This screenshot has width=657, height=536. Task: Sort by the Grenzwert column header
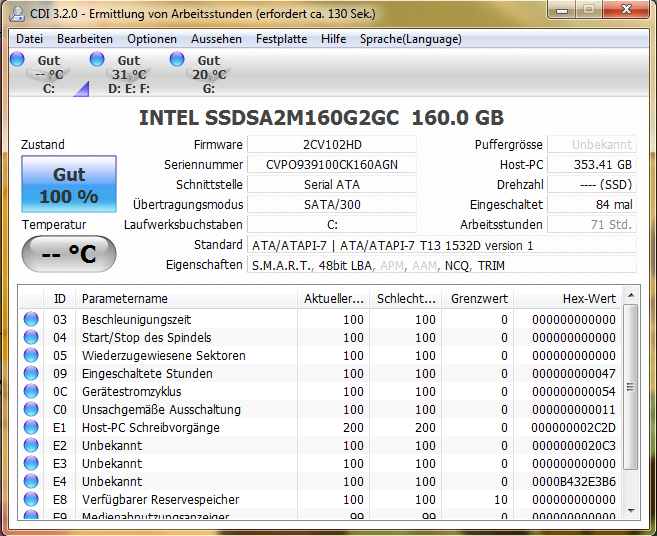click(x=478, y=298)
